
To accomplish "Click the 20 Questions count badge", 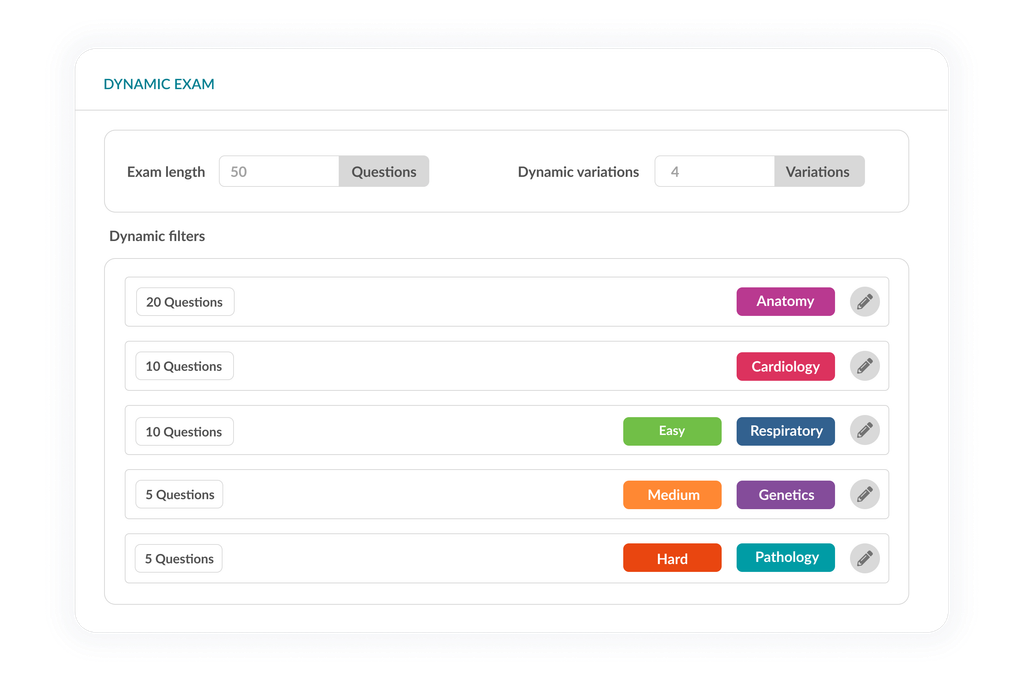I will point(184,301).
